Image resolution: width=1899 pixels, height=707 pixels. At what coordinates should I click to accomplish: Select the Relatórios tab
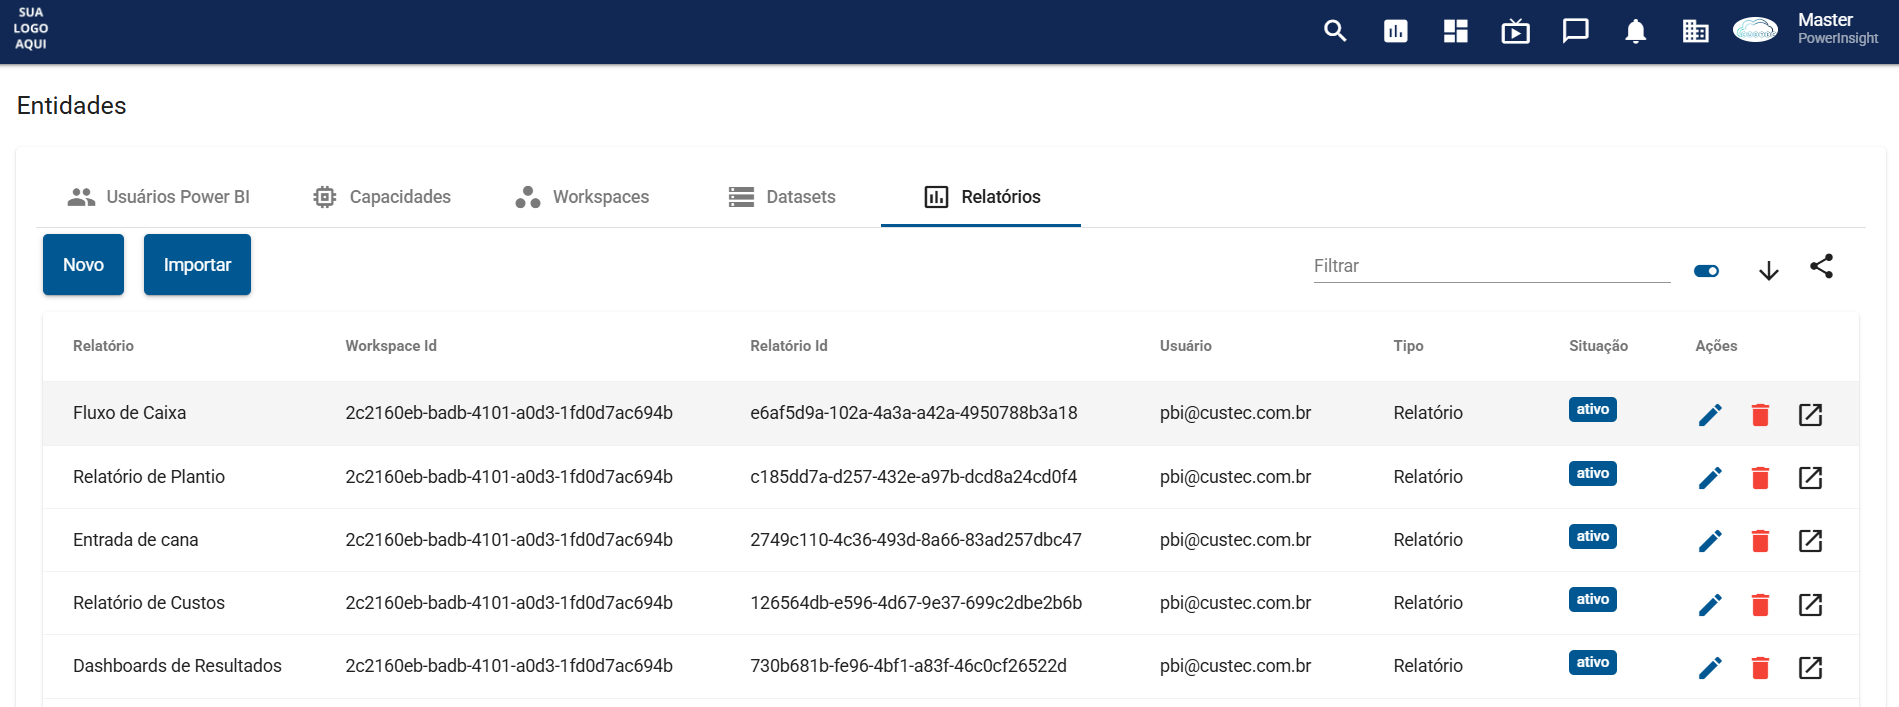(981, 197)
